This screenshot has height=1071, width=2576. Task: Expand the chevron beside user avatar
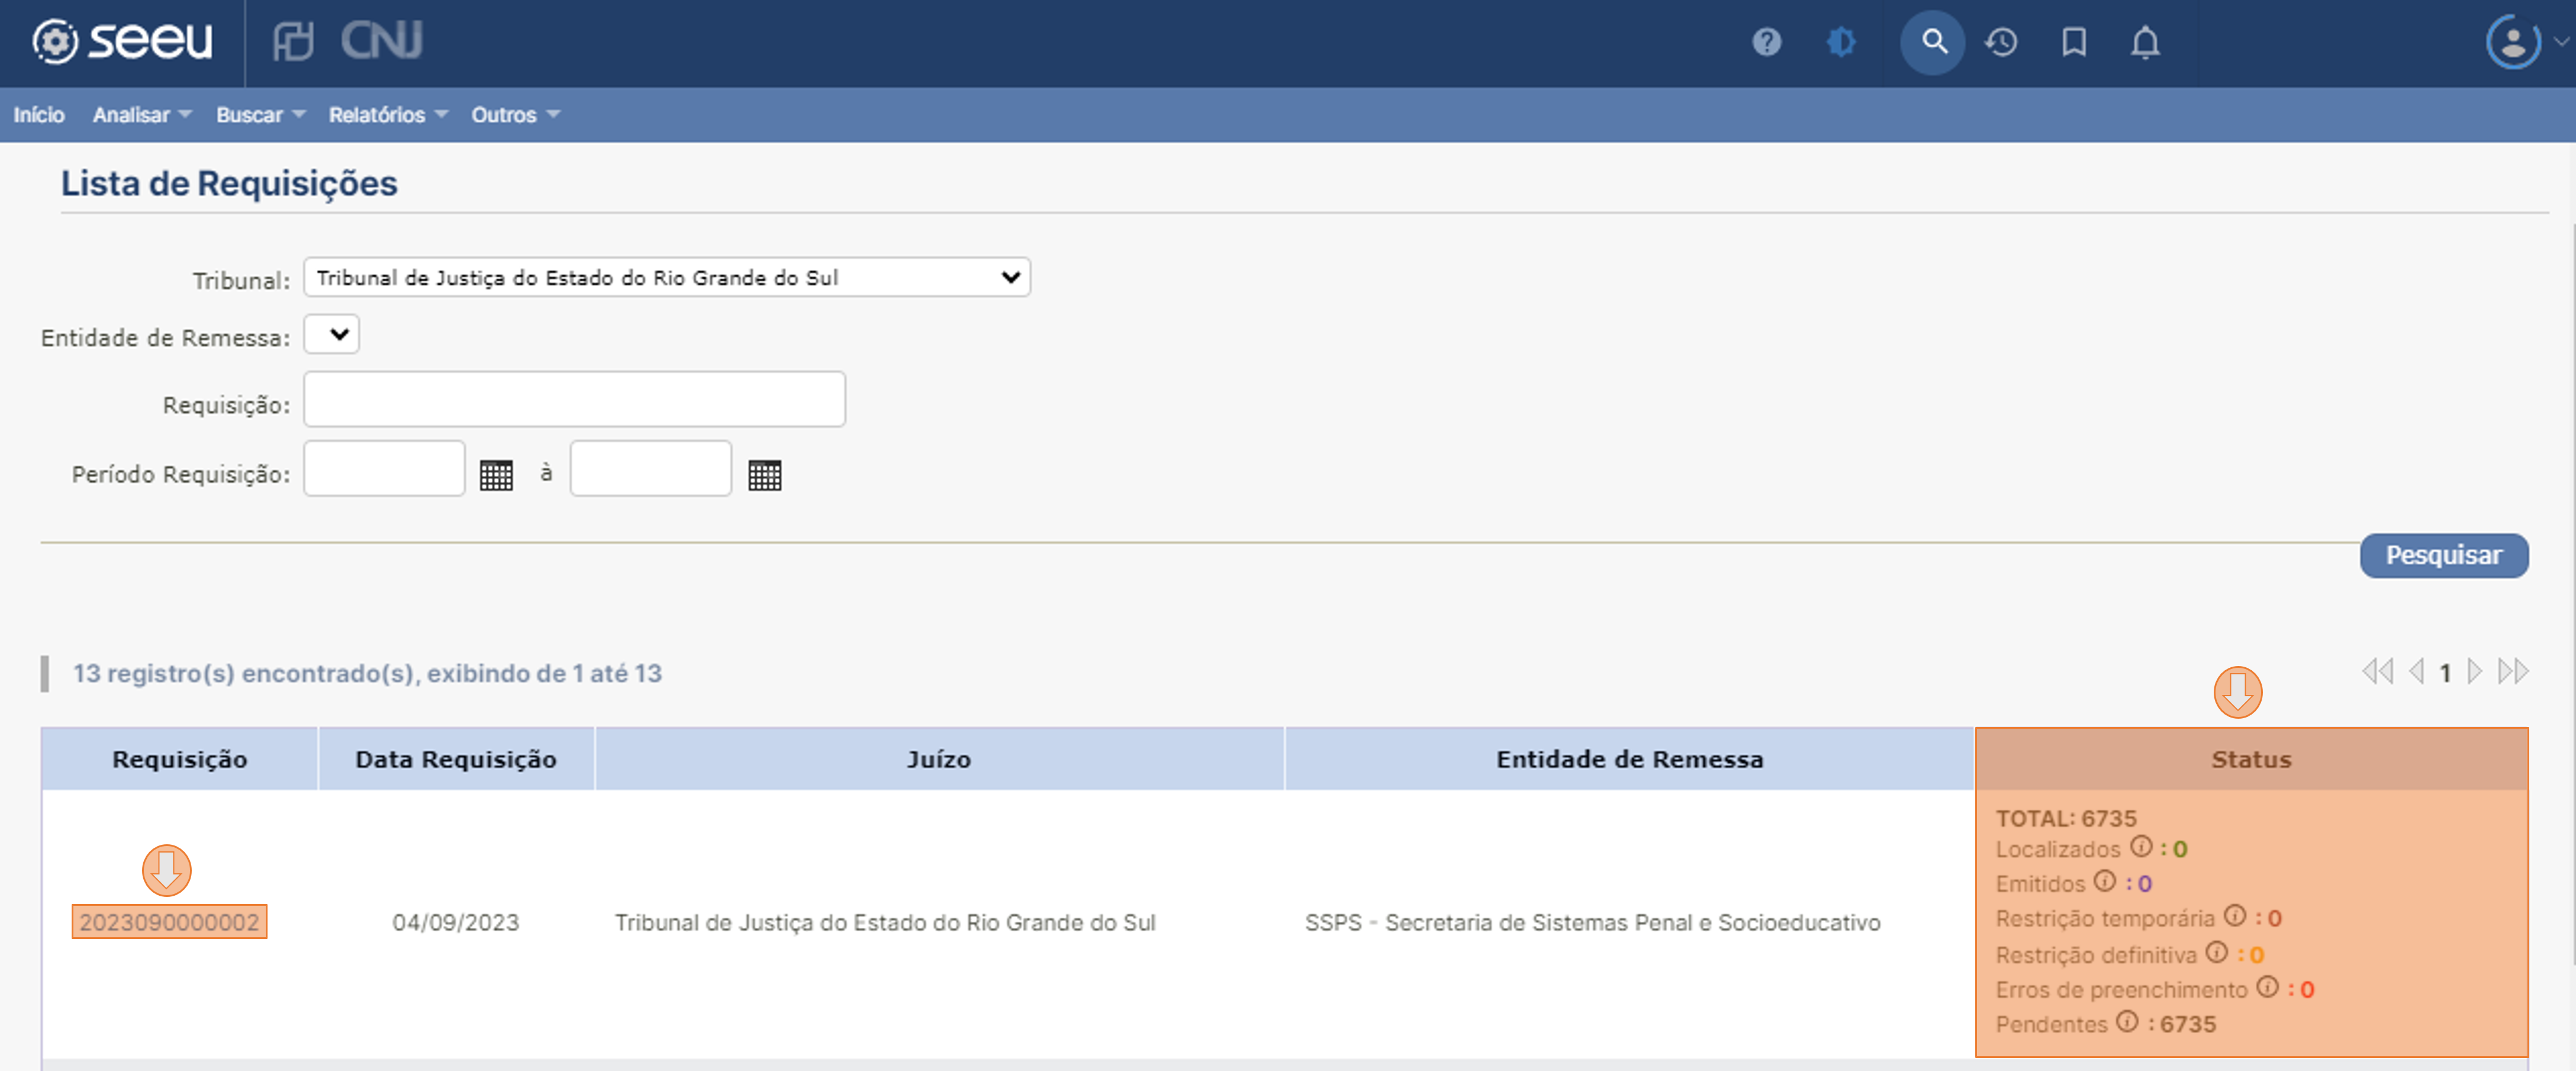[2560, 42]
